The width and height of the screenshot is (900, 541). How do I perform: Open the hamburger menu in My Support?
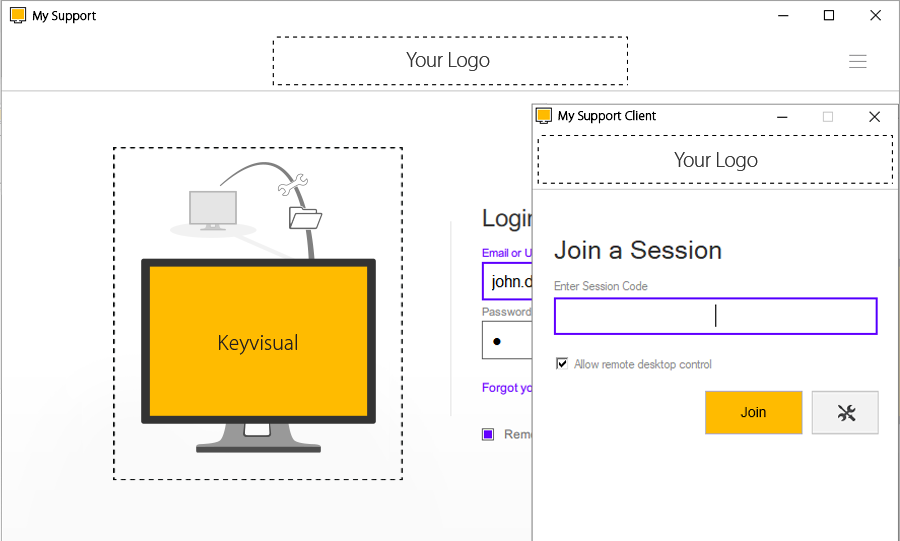(857, 61)
